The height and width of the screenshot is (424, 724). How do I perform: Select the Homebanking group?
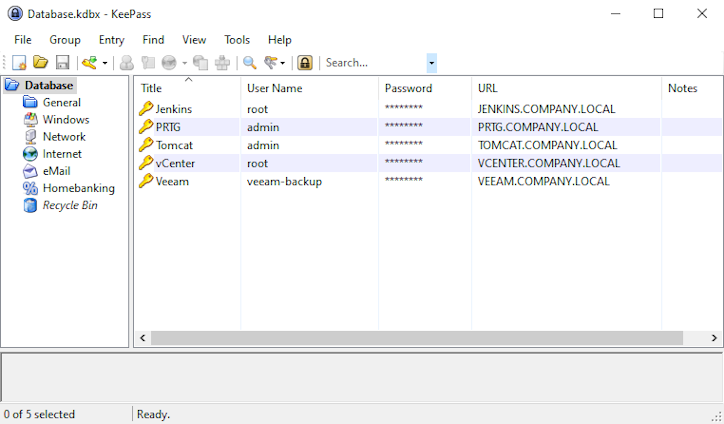[x=78, y=188]
